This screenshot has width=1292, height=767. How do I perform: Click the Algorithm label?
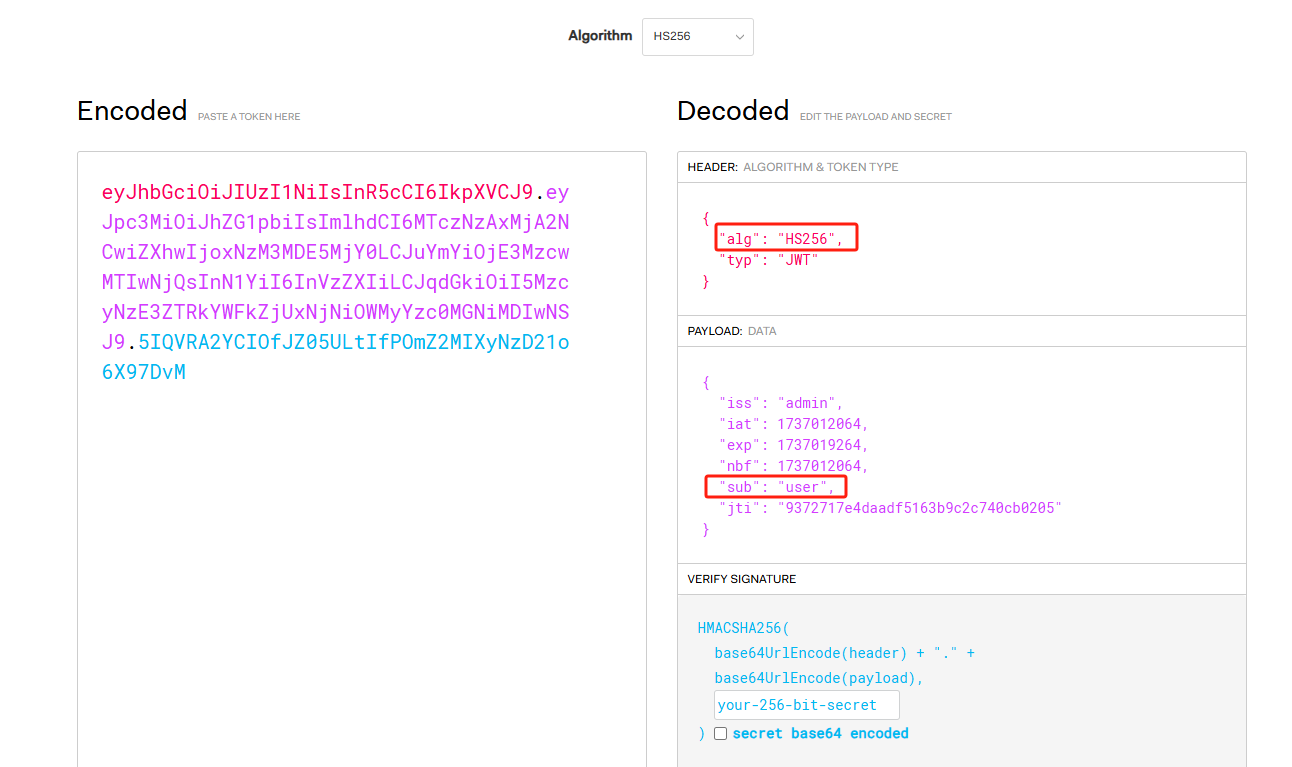600,36
